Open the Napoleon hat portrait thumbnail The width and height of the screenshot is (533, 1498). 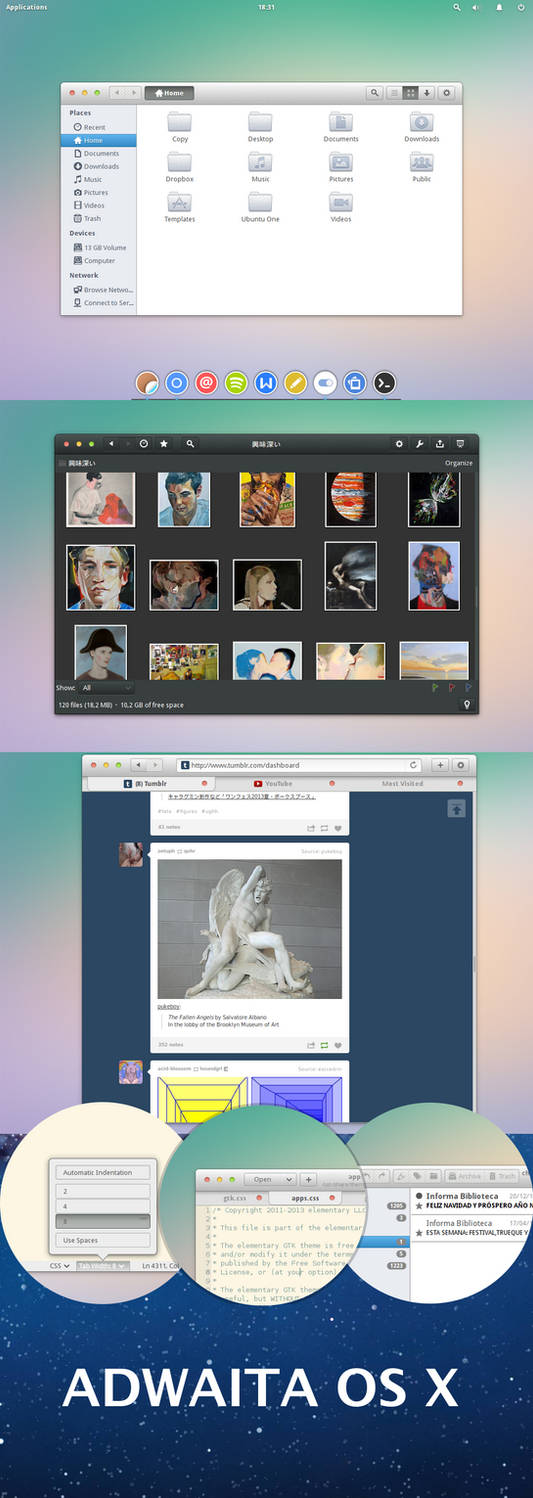click(x=100, y=653)
